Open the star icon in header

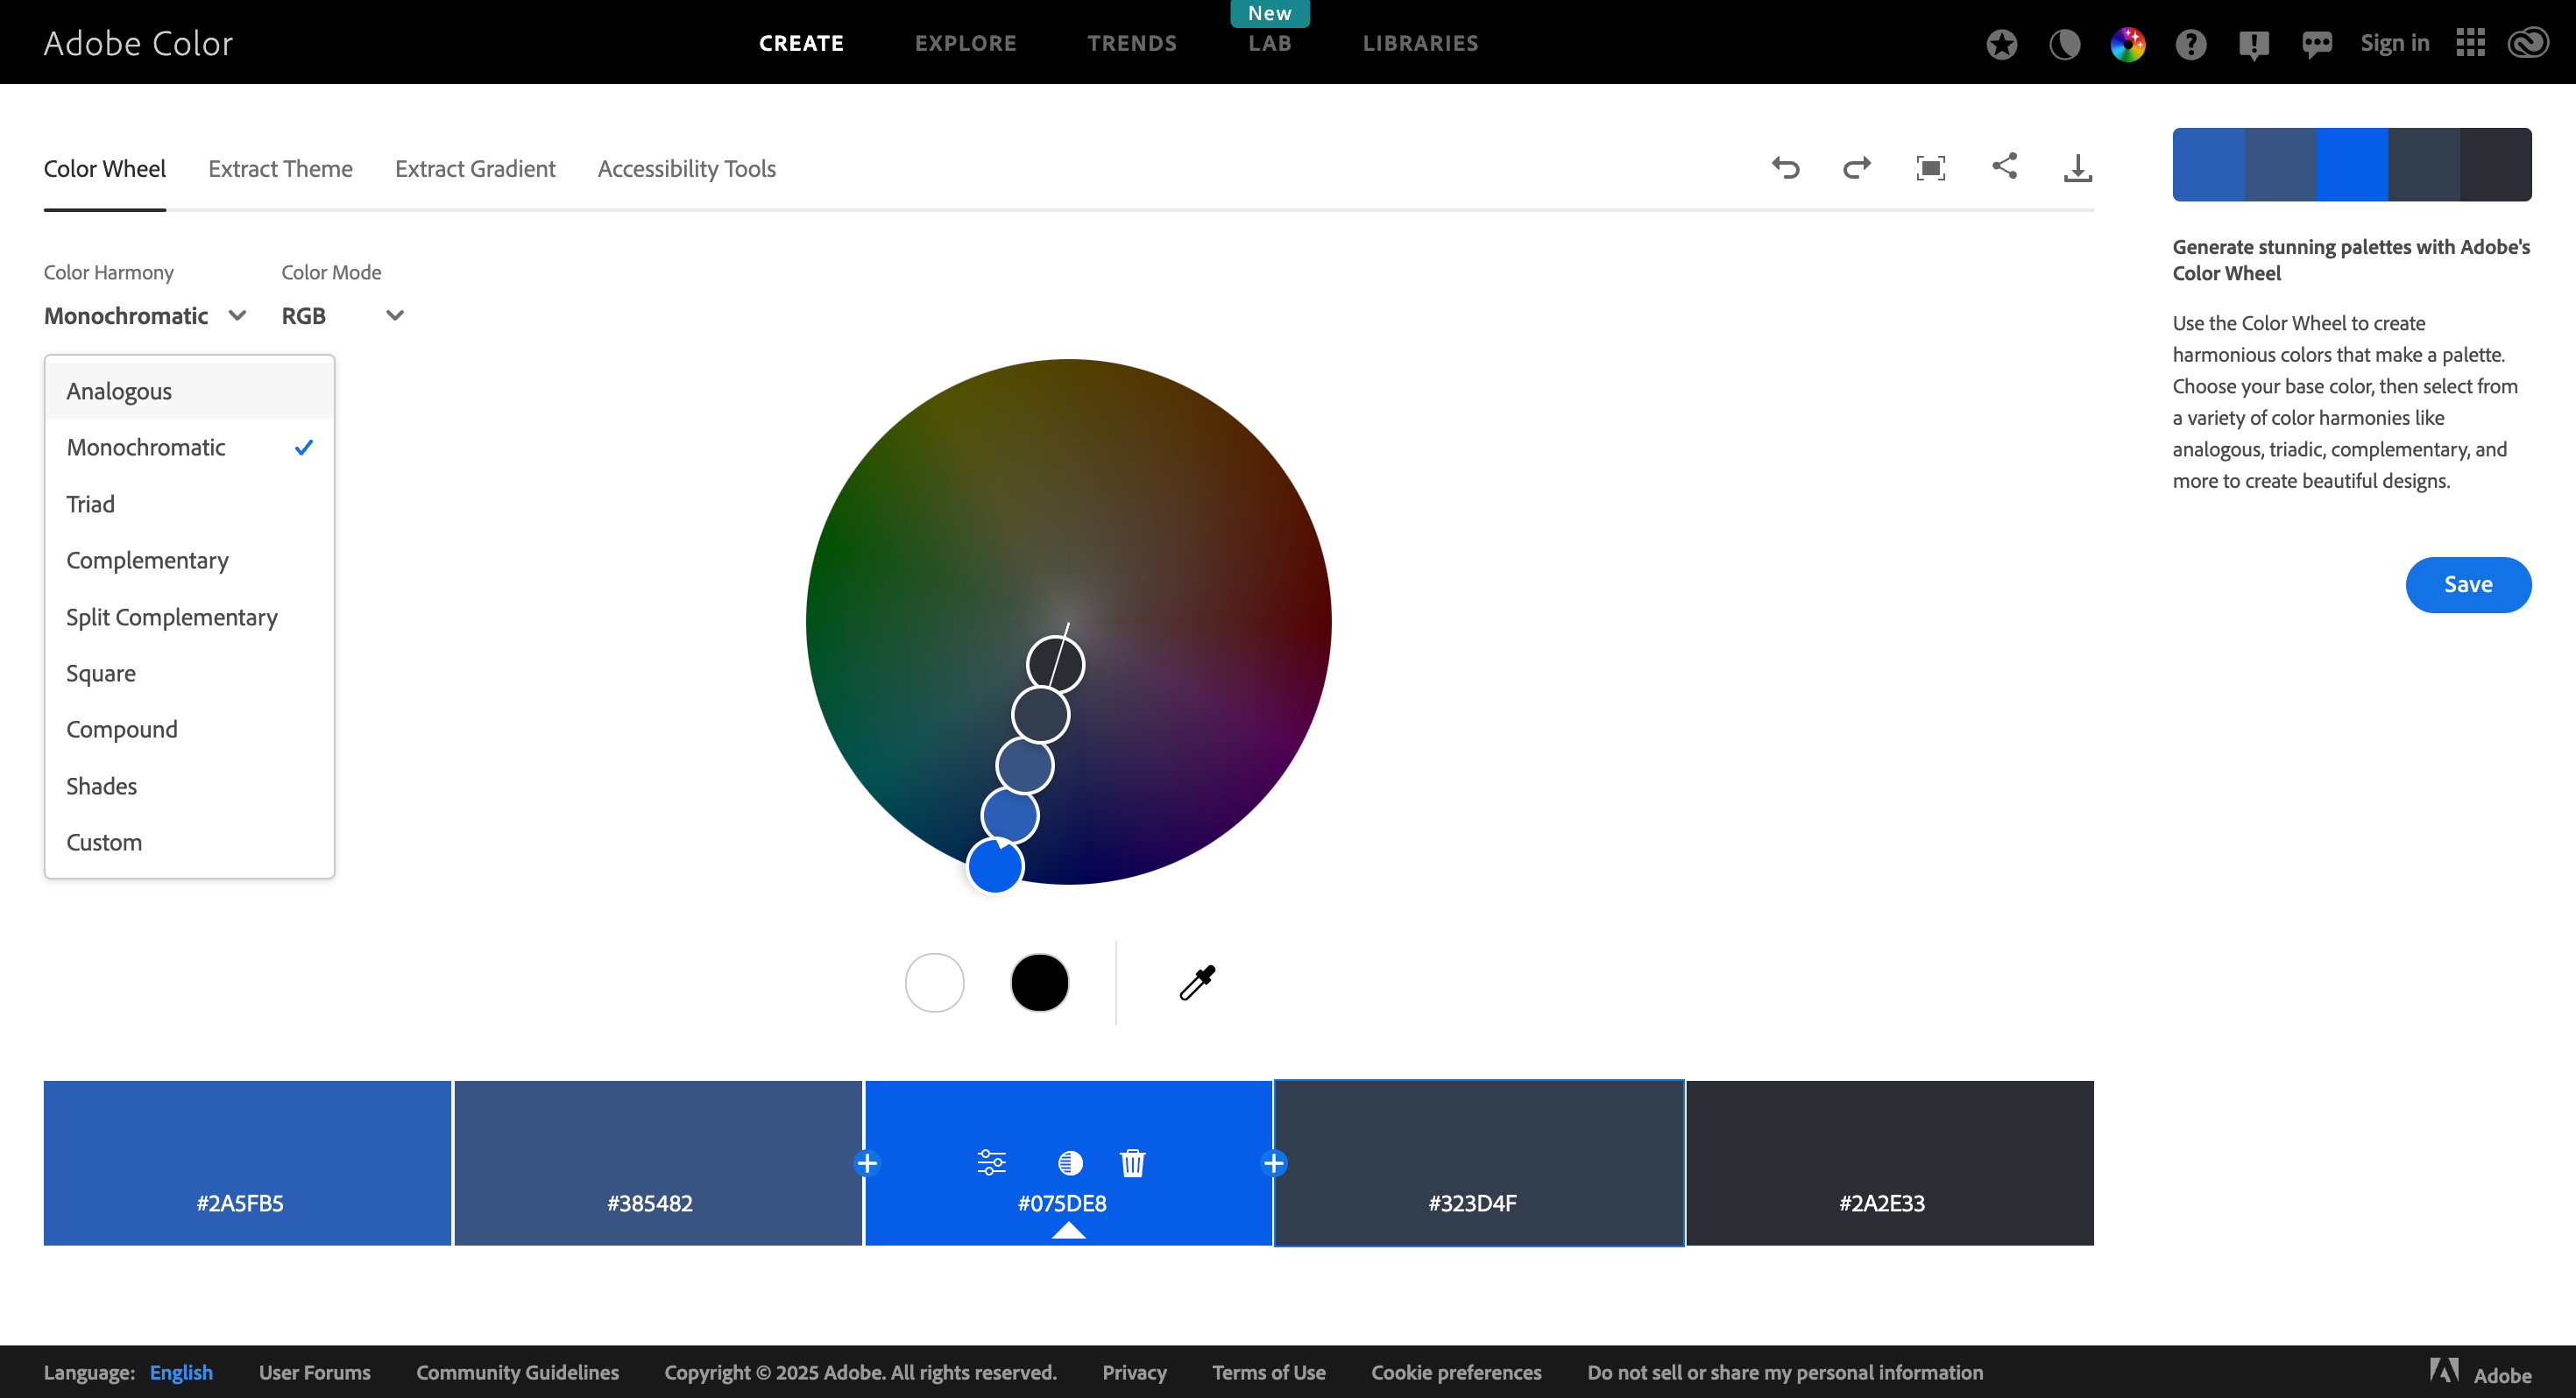point(2002,44)
